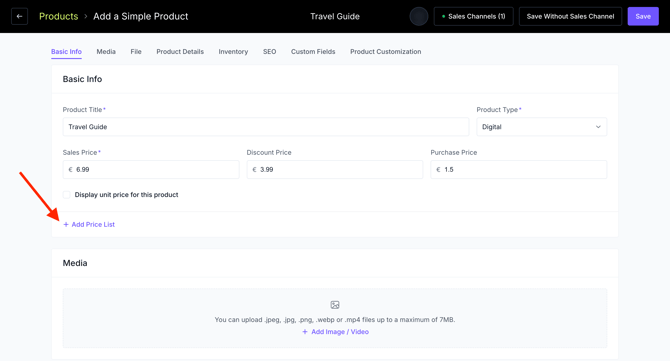Screen dimensions: 670x361
Task: Click the plus icon beside Add Image / Video
Action: pos(305,332)
